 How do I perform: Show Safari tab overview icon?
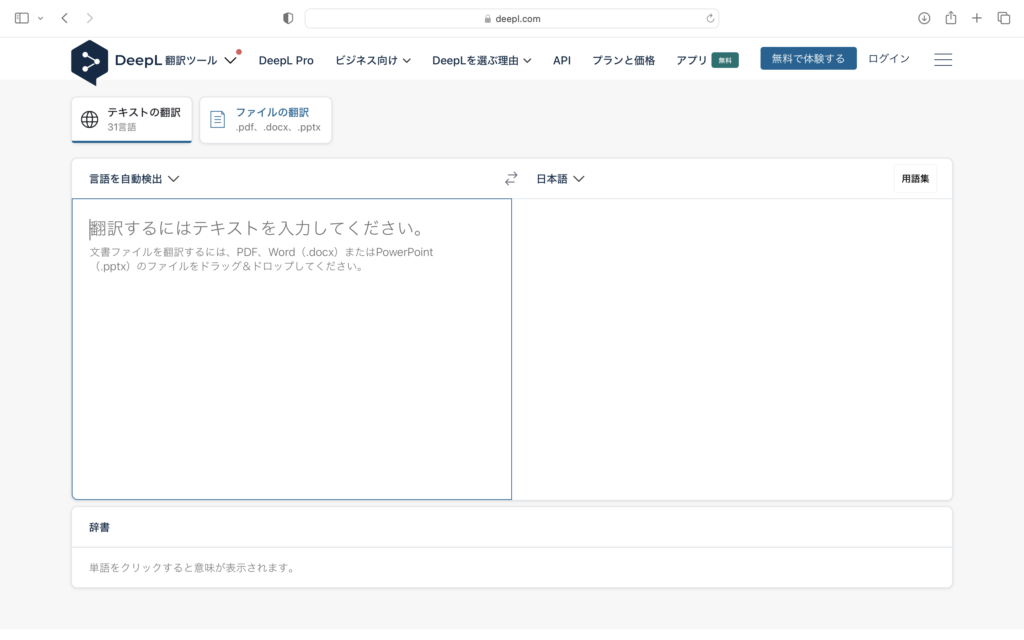point(1004,17)
